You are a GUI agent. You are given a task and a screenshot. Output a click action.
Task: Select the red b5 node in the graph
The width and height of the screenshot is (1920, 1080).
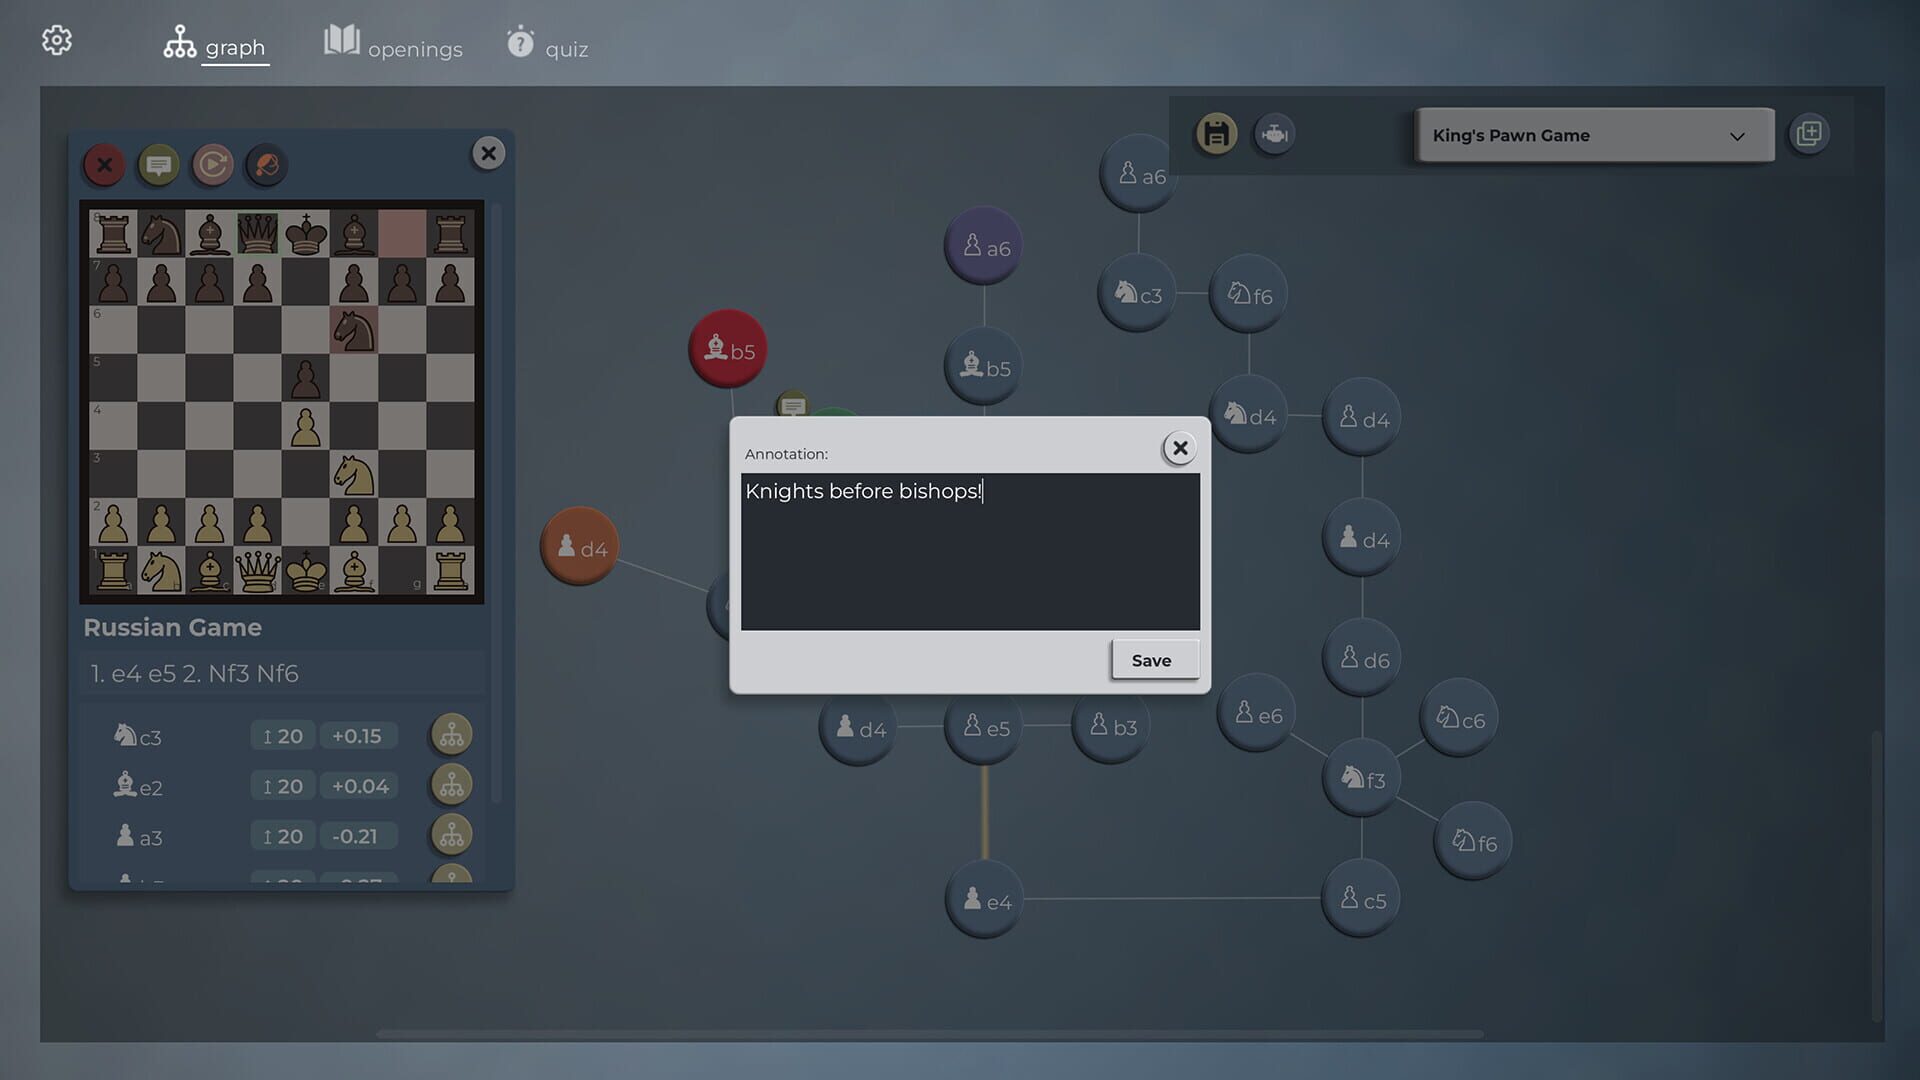728,347
